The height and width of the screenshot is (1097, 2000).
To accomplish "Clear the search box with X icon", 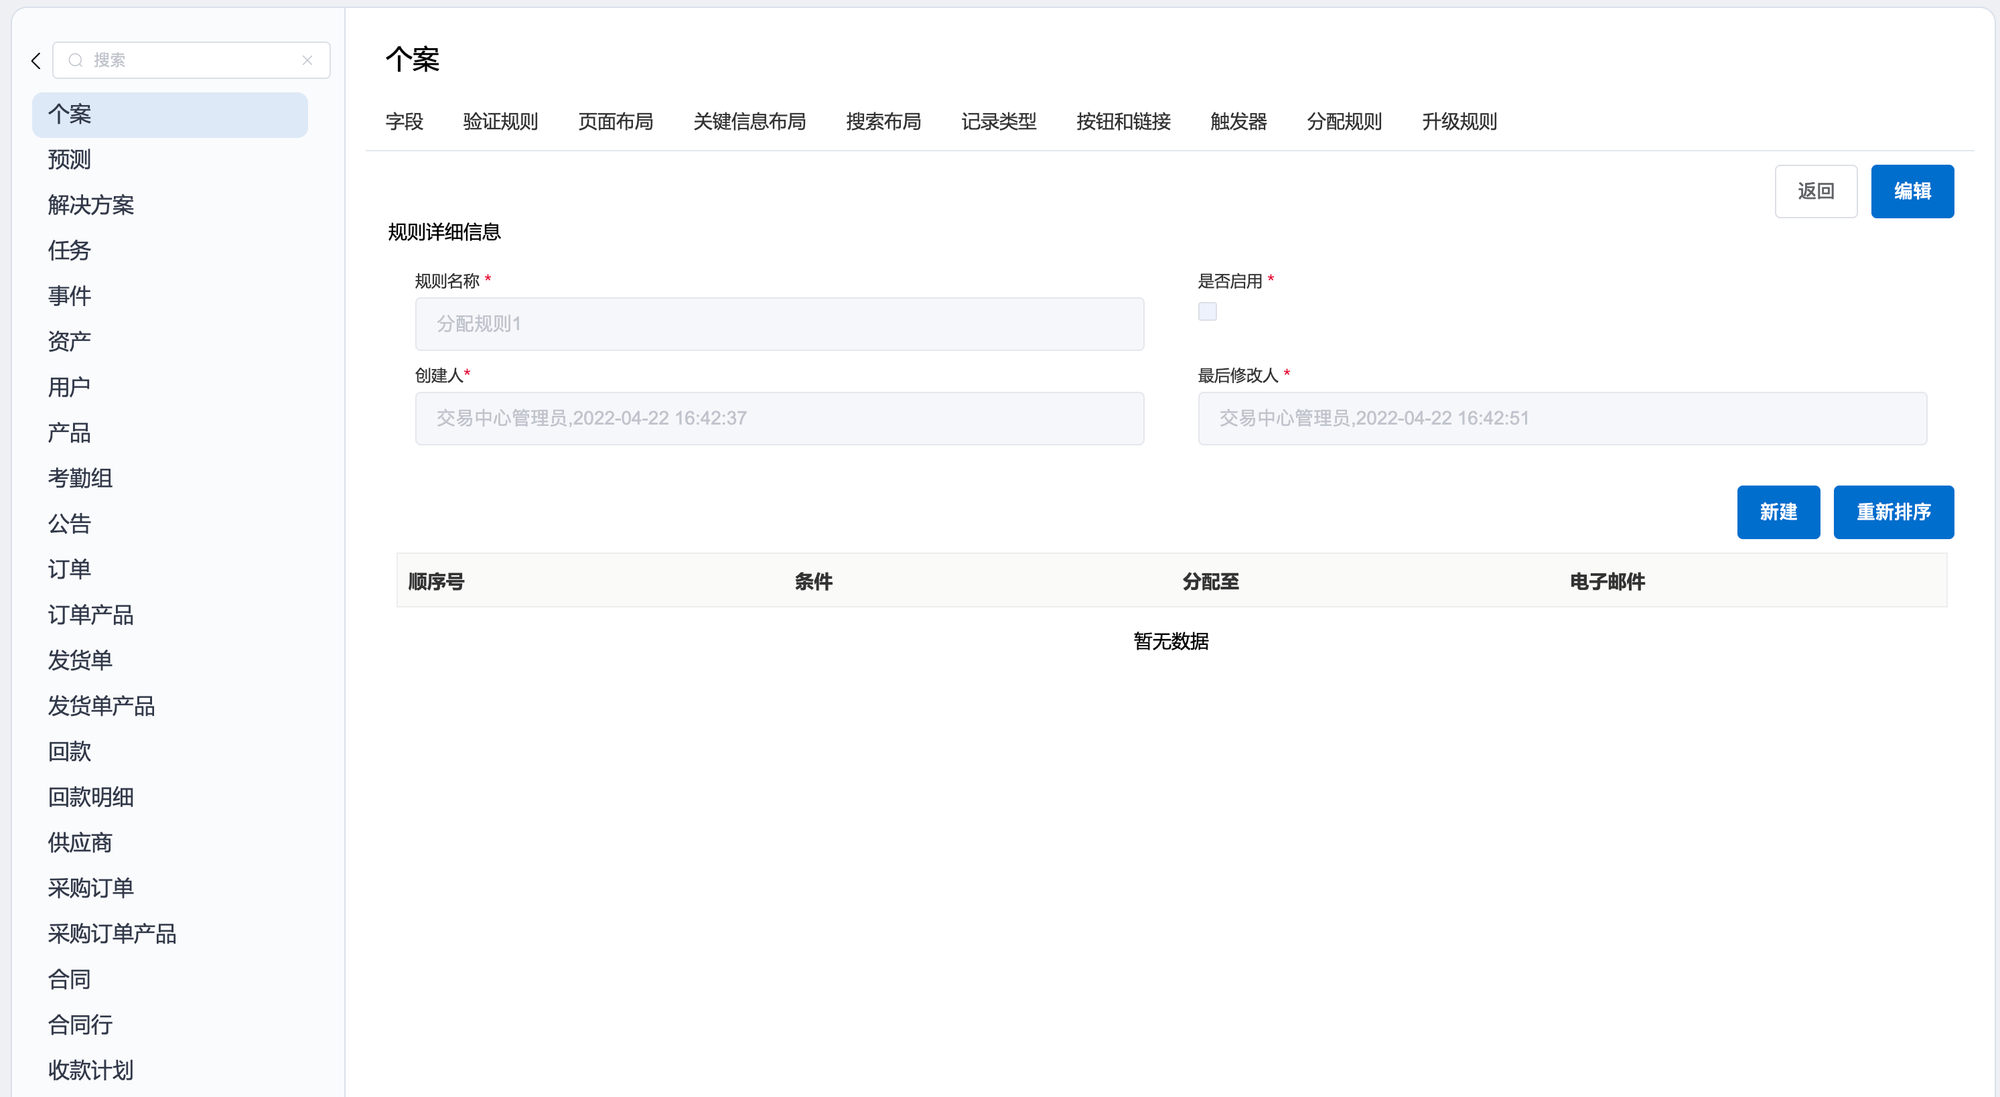I will [x=307, y=61].
